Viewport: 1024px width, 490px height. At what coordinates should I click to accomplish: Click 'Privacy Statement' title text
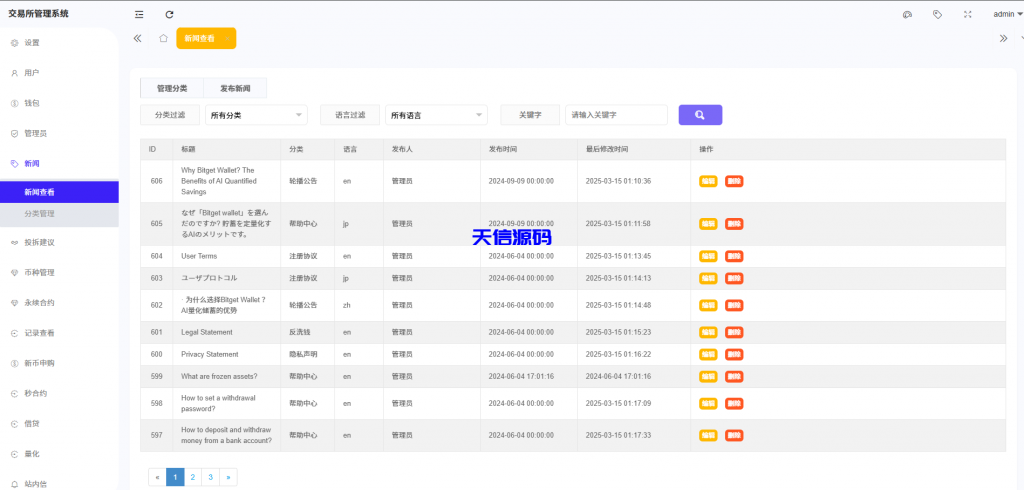210,354
